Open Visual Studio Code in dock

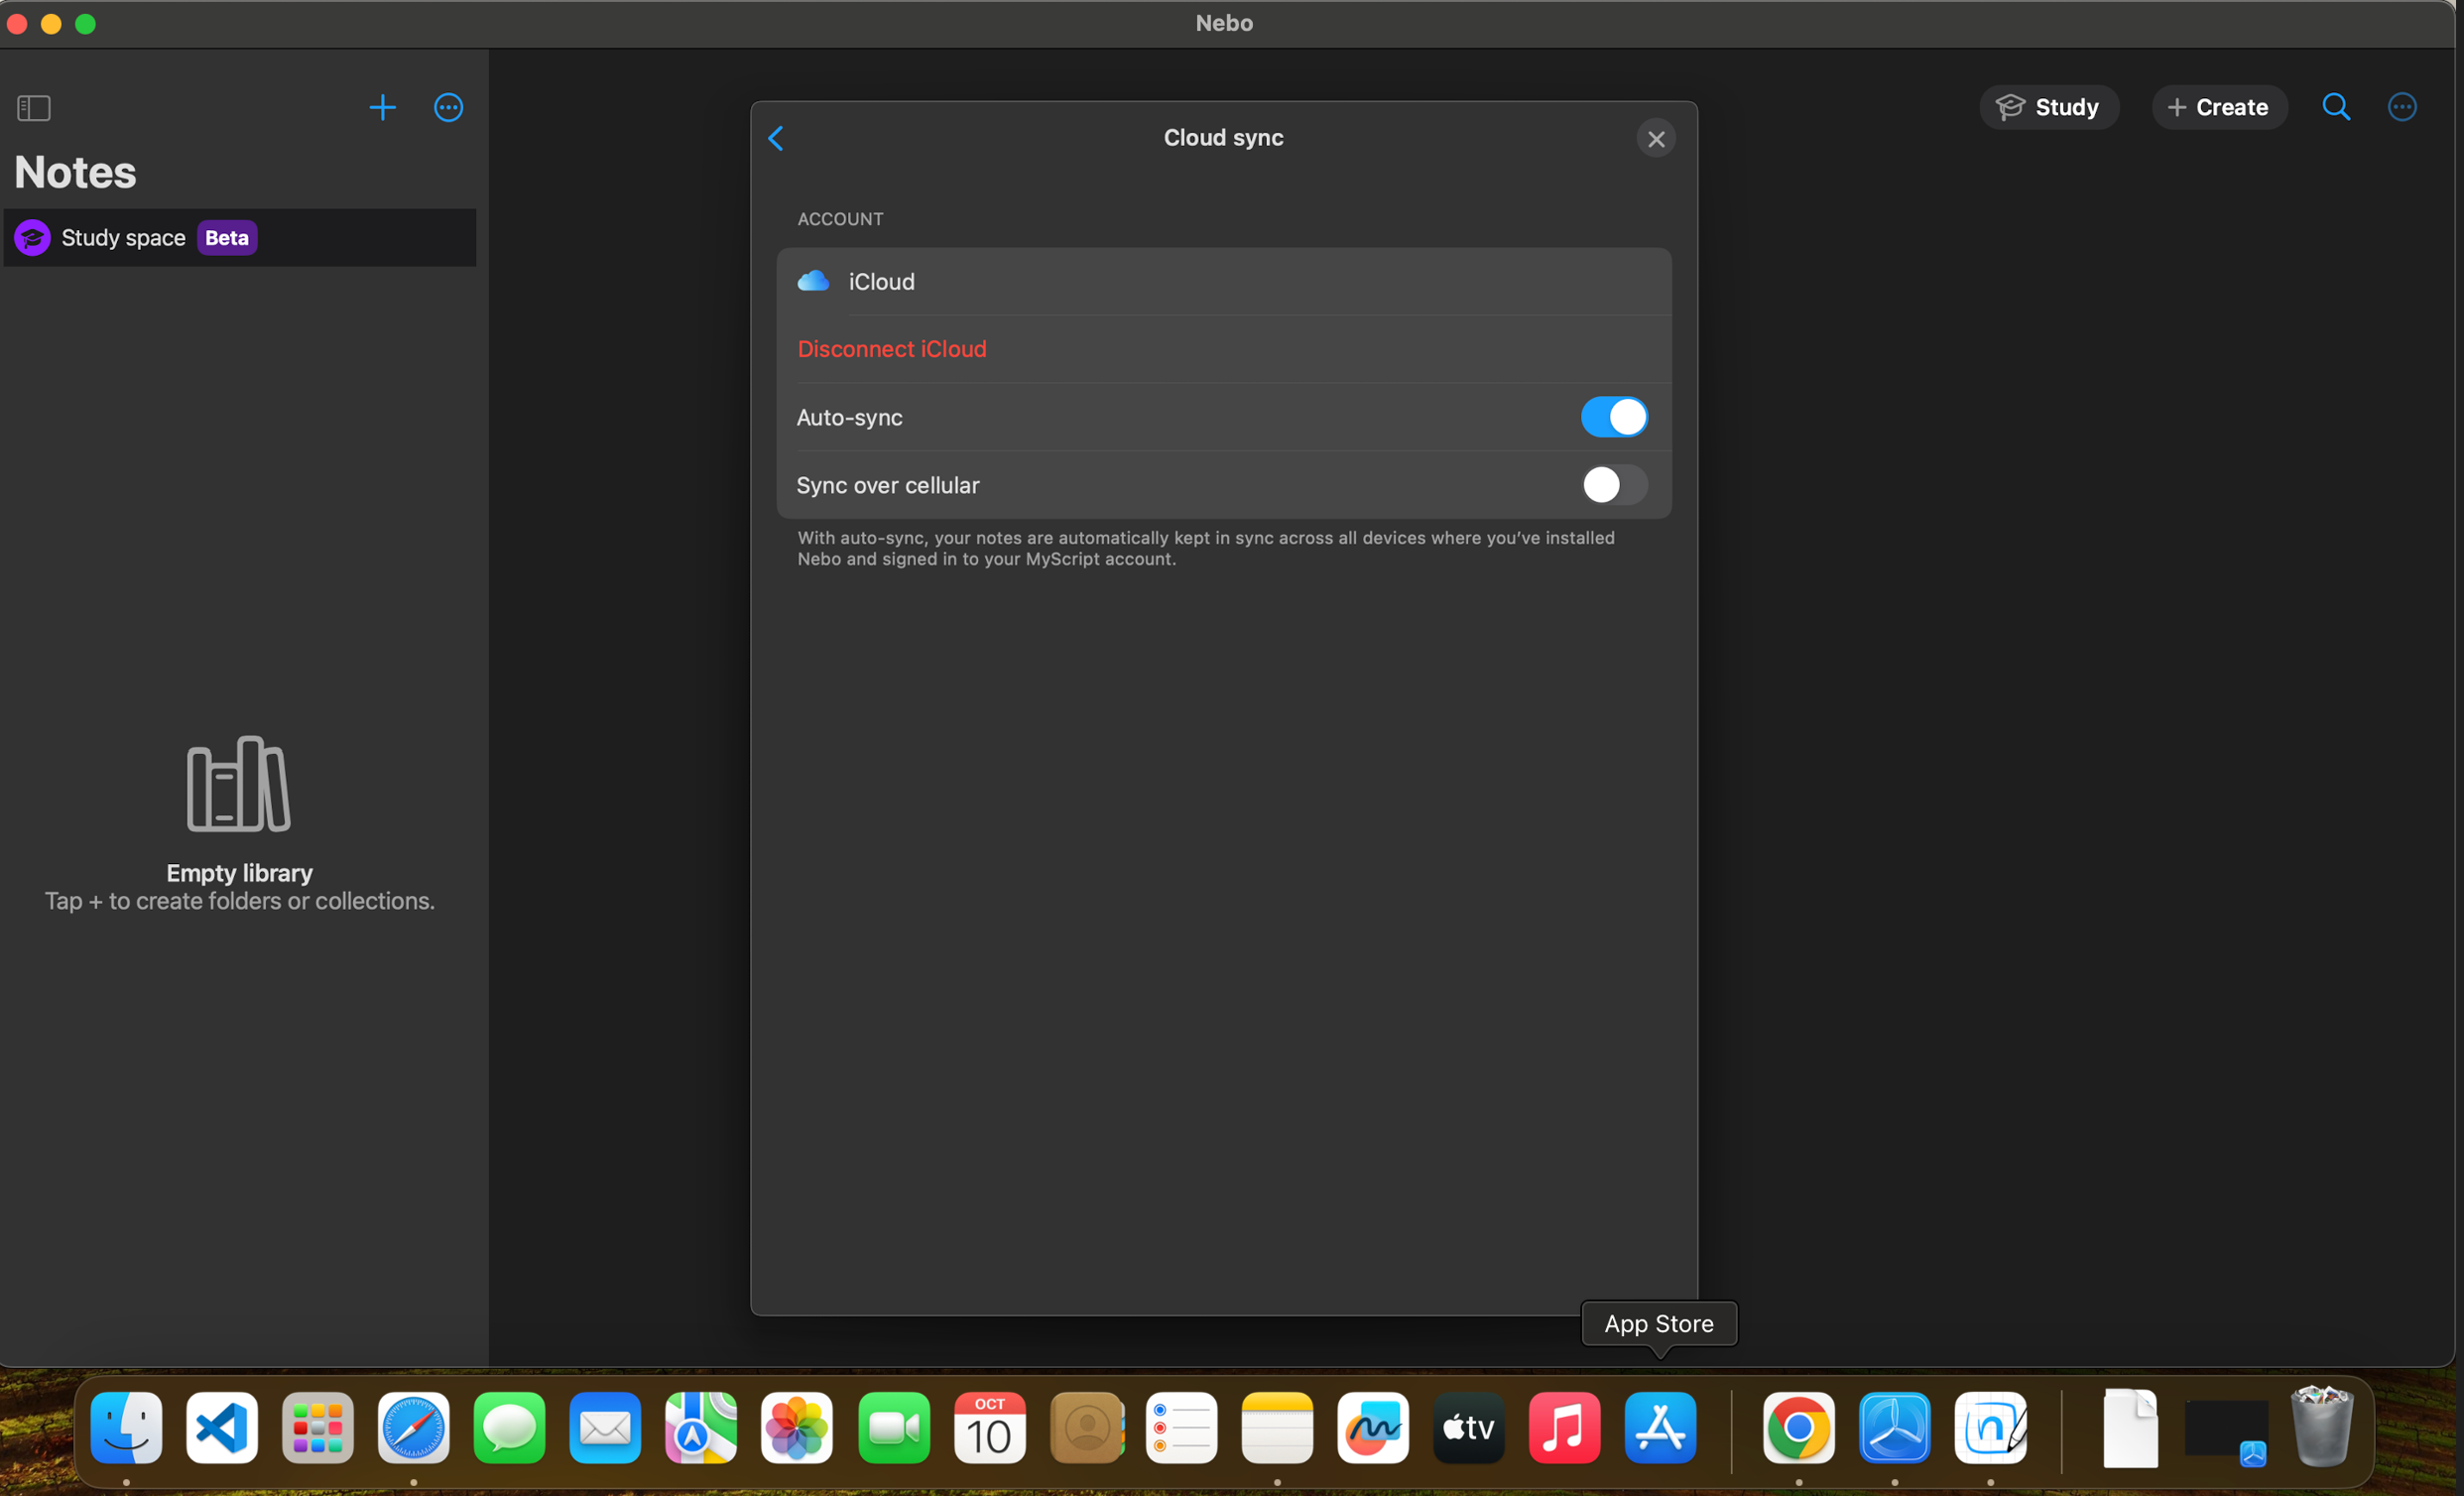tap(222, 1427)
